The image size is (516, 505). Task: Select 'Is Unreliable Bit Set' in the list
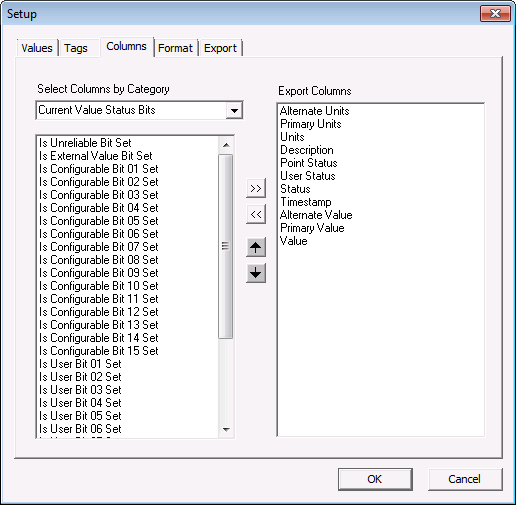pyautogui.click(x=85, y=143)
